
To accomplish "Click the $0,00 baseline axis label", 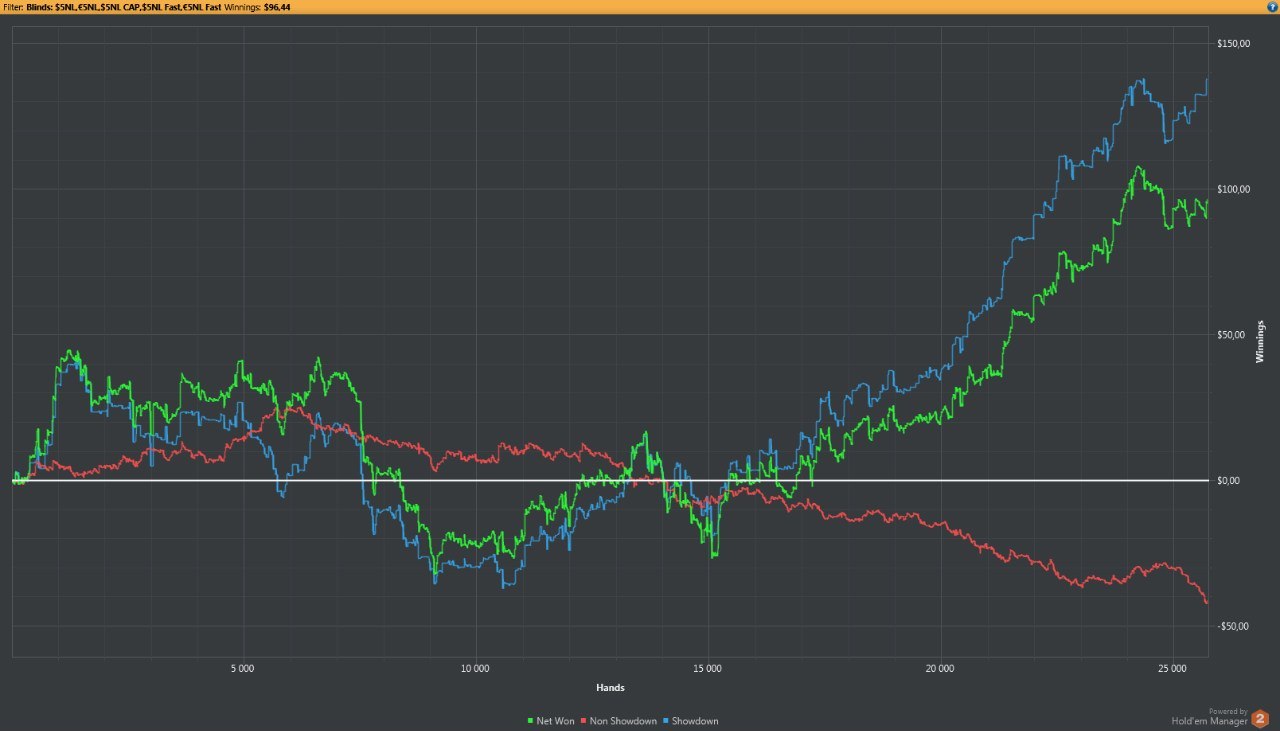I will pos(1229,481).
